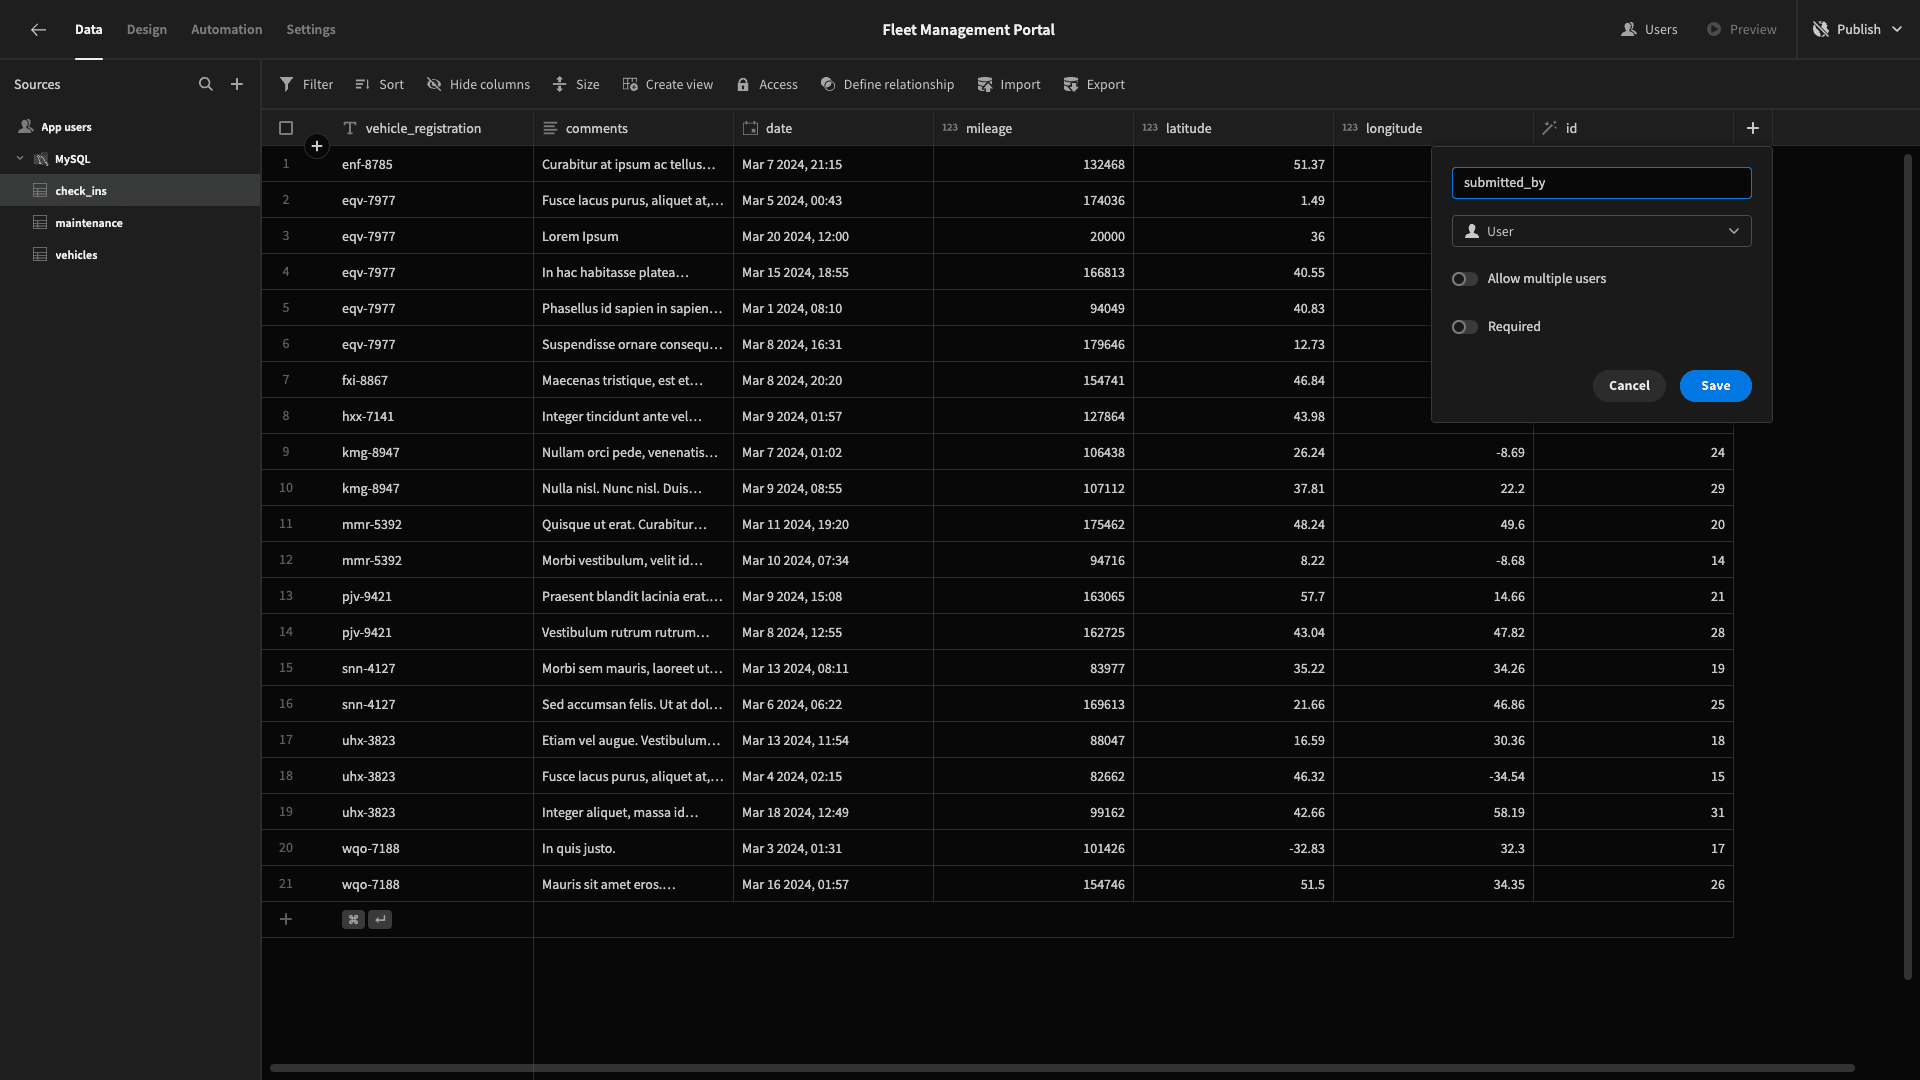Add new column with plus icon
The width and height of the screenshot is (1920, 1080).
point(1752,128)
